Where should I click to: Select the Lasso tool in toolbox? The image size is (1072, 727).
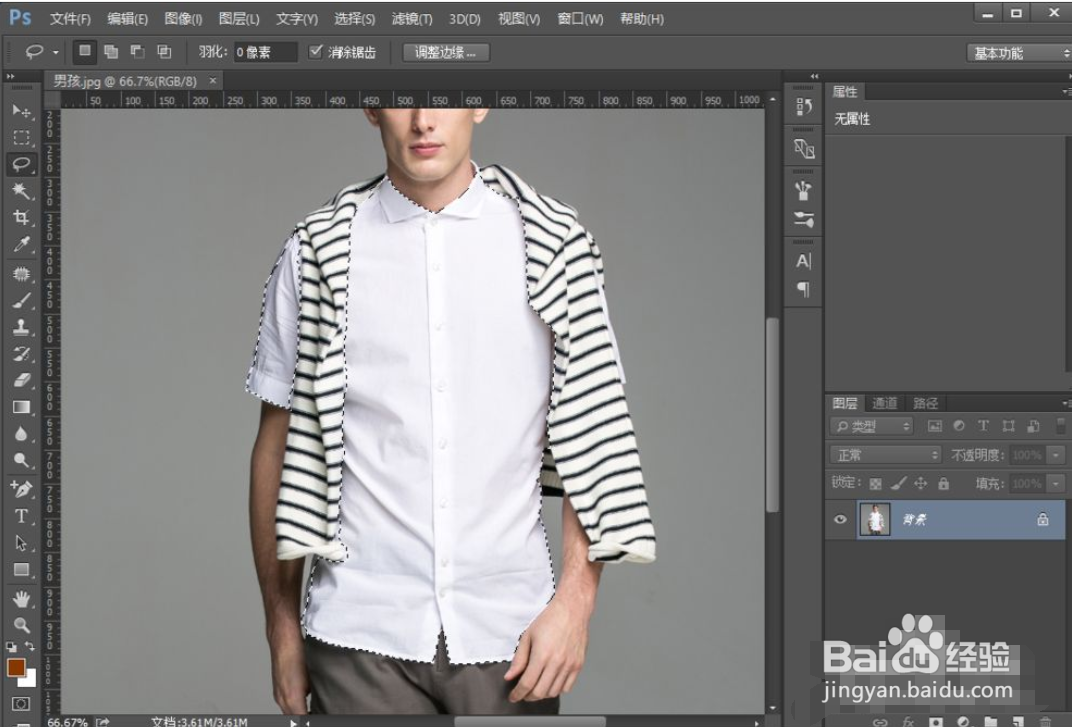coord(21,164)
